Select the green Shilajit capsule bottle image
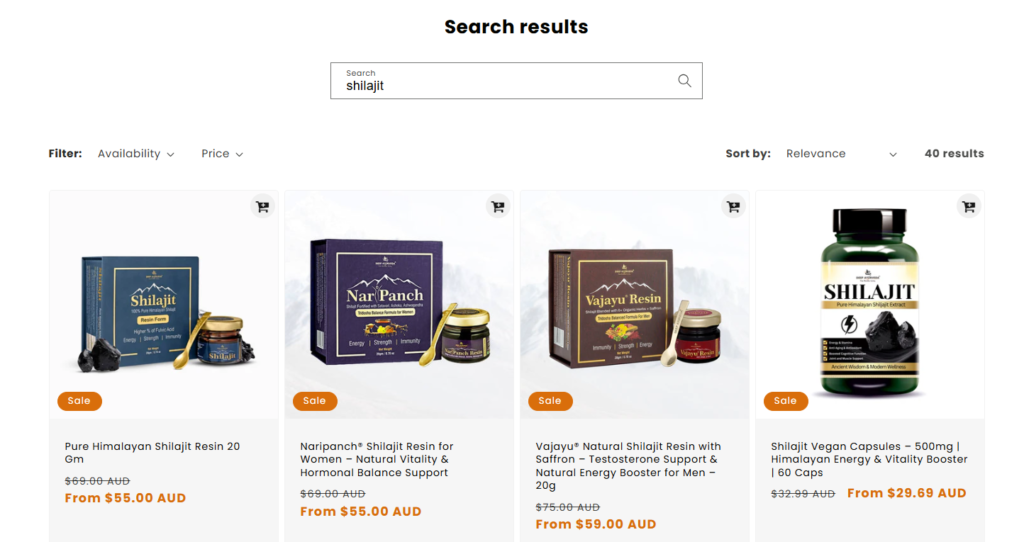This screenshot has width=1024, height=542. [869, 301]
